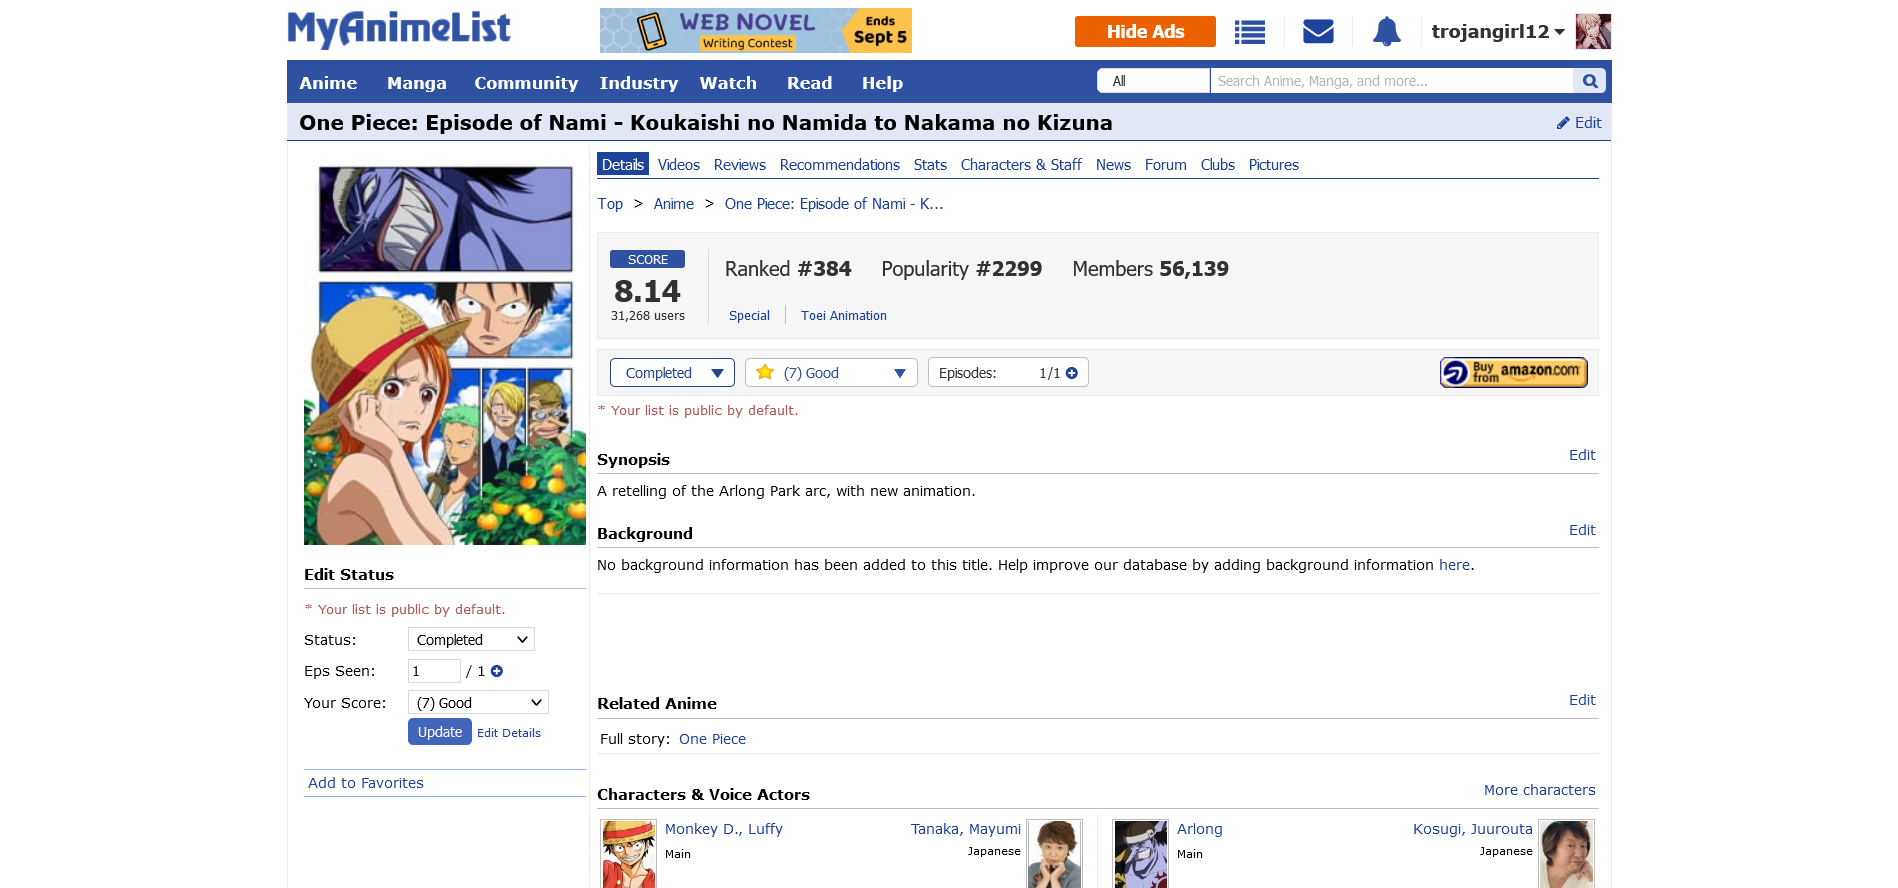Expand the (7) Good score dropdown with star
1898x888 pixels.
[831, 373]
